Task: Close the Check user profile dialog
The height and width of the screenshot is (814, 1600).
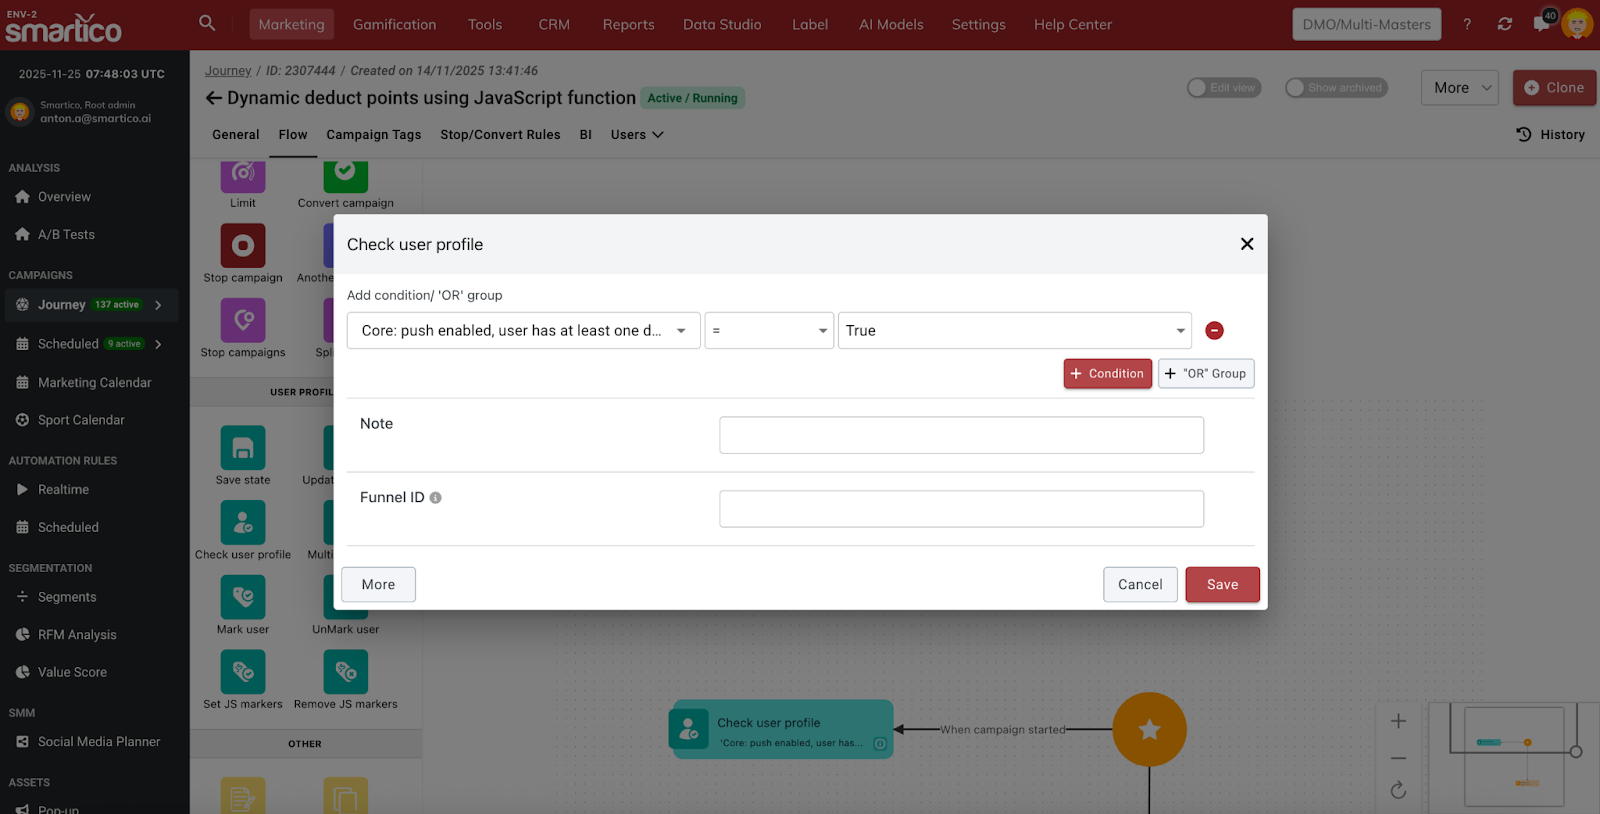Action: click(x=1247, y=244)
